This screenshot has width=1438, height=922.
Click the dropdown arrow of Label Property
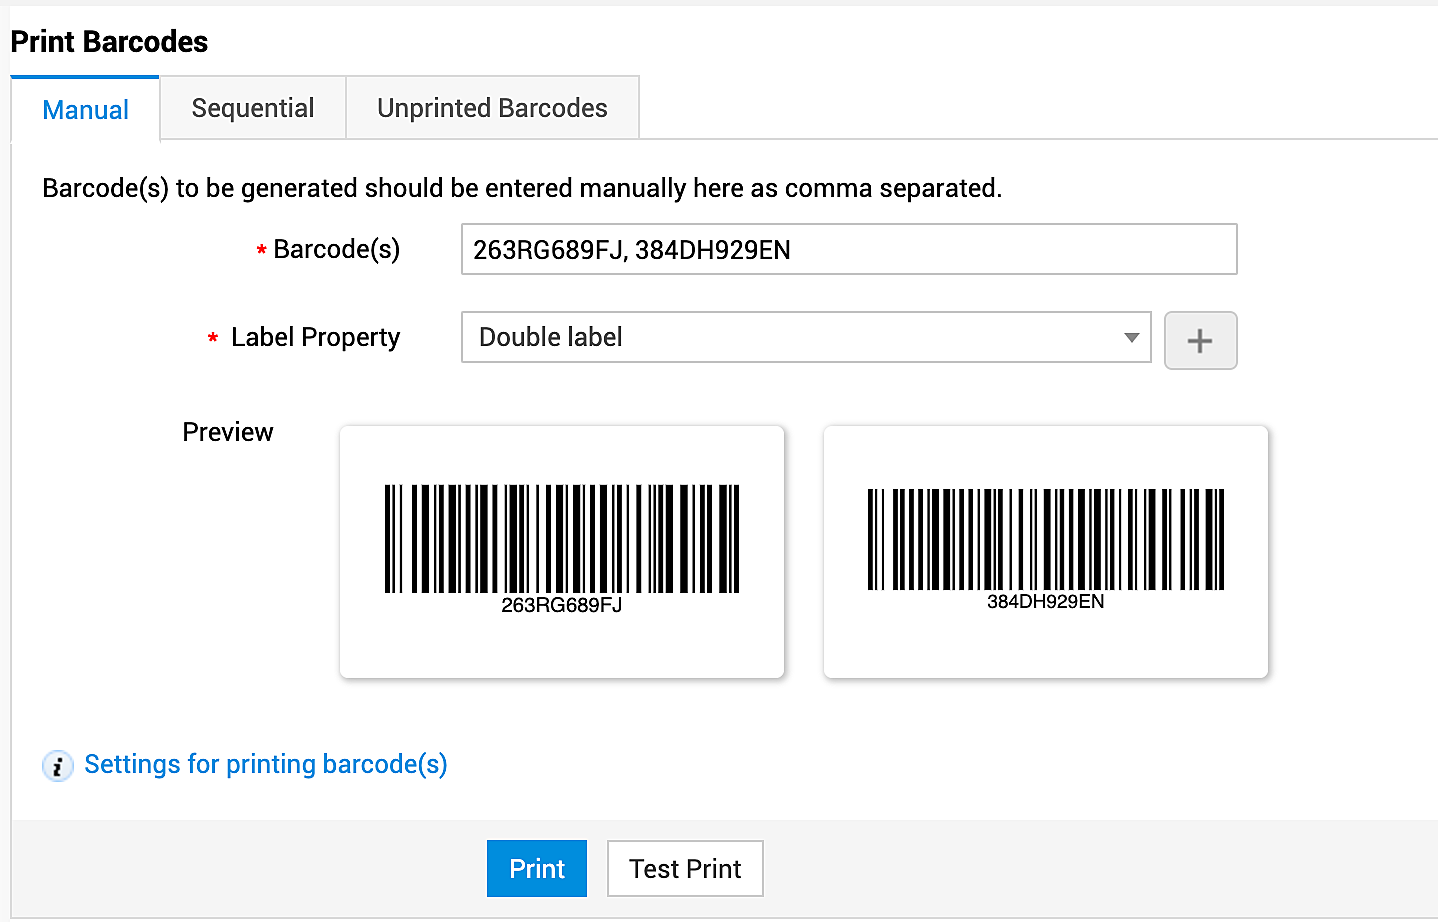1131,338
